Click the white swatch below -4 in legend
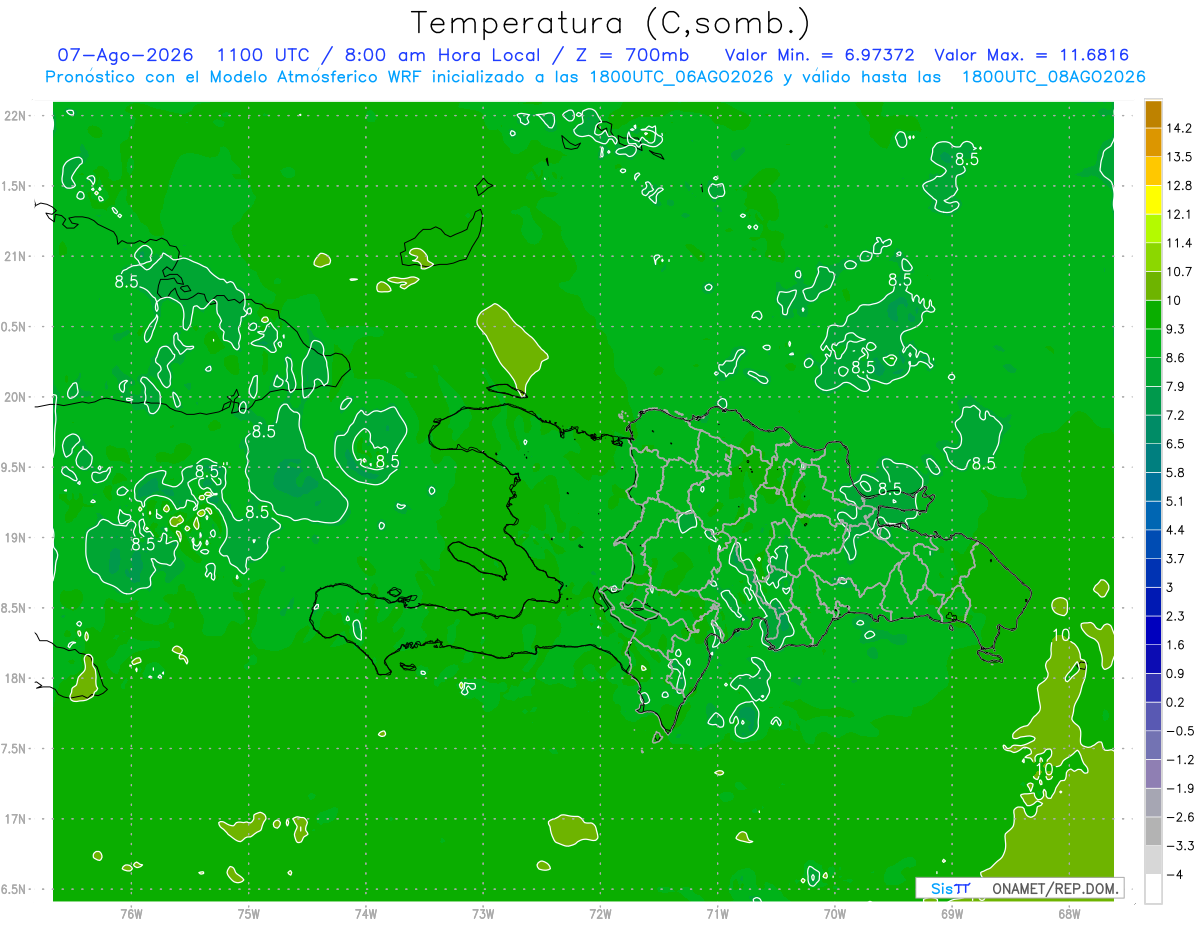Screen dimensions: 1200x927 [x=1153, y=889]
